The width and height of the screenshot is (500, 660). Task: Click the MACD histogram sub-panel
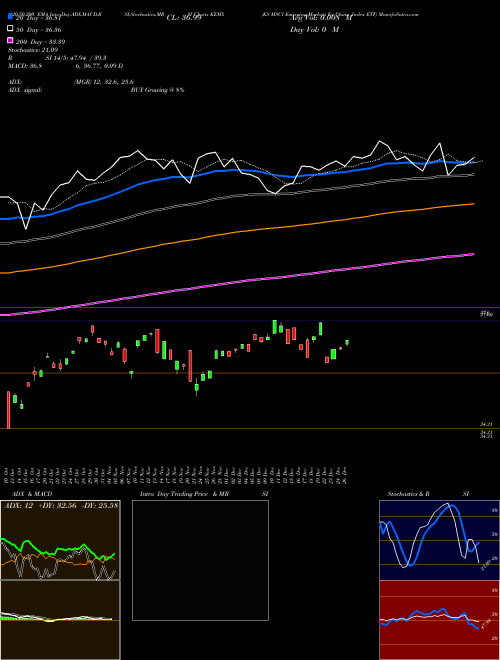tap(60, 620)
